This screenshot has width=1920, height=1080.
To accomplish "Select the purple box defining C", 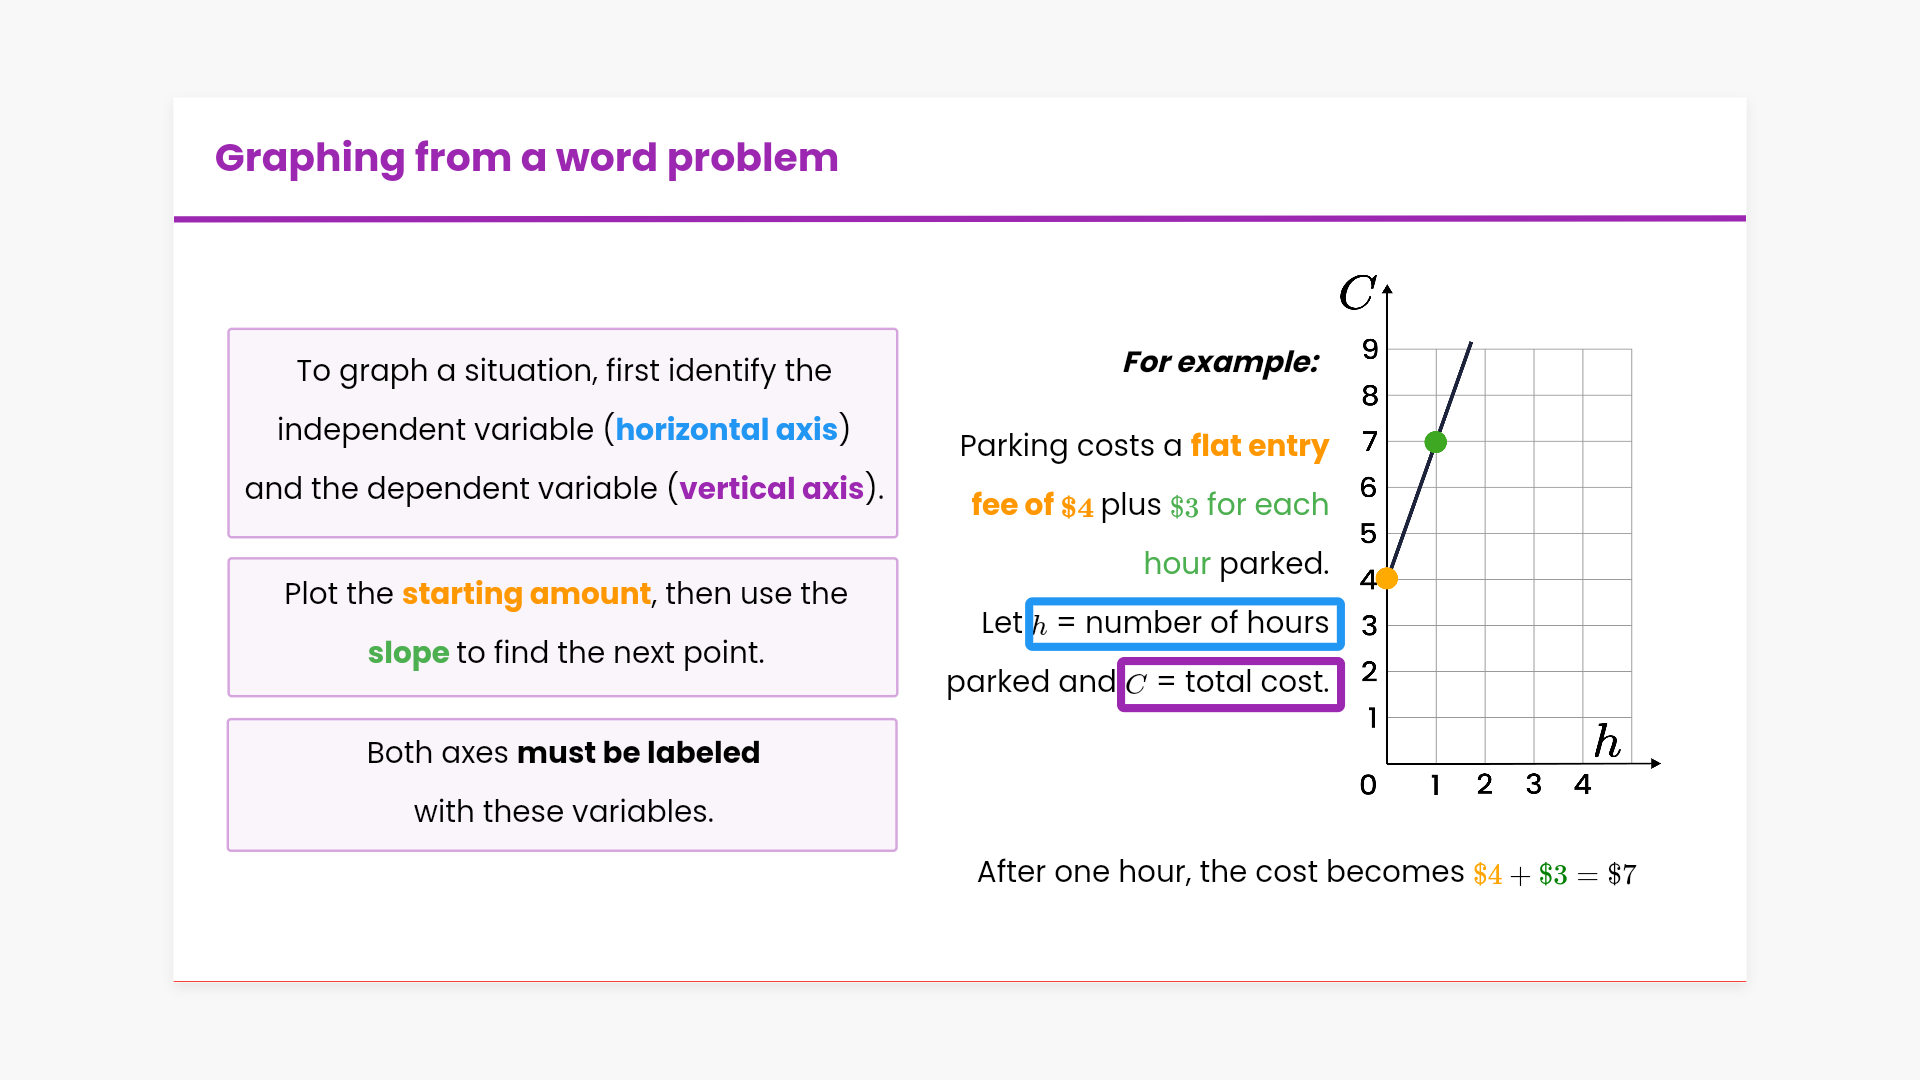I will click(x=1231, y=683).
